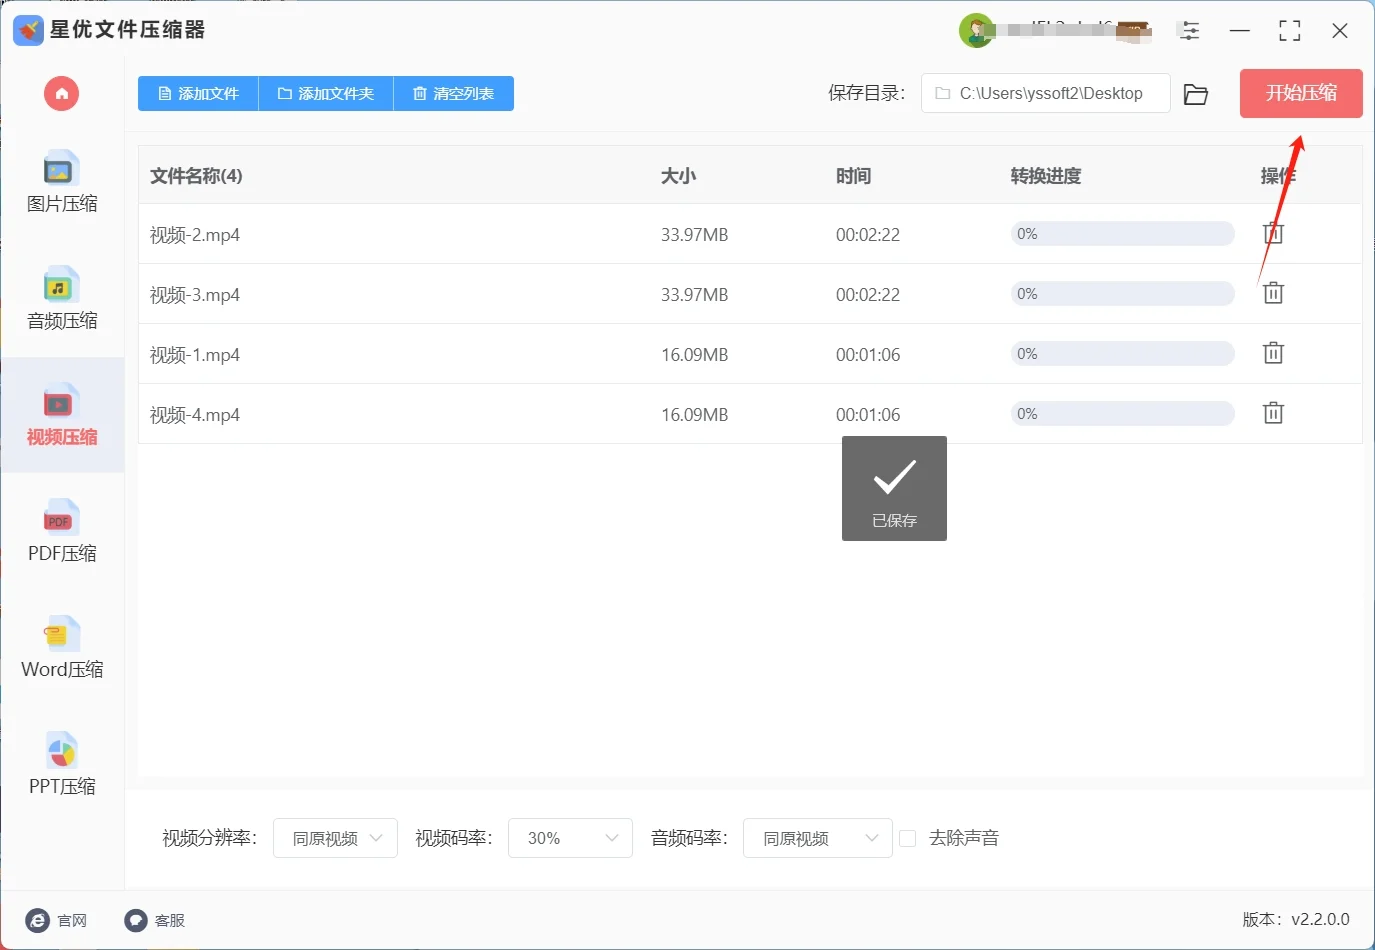Viewport: 1375px width, 950px height.
Task: Switch to the 视频压缩 tab
Action: coord(61,415)
